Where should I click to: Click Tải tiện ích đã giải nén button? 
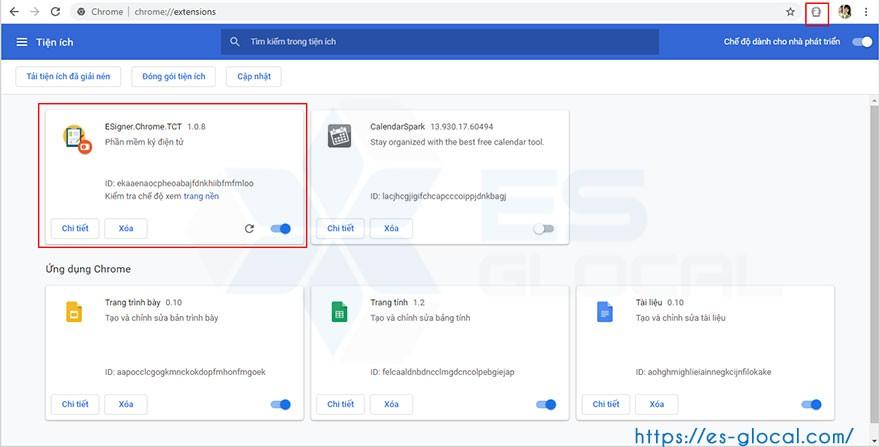[68, 76]
